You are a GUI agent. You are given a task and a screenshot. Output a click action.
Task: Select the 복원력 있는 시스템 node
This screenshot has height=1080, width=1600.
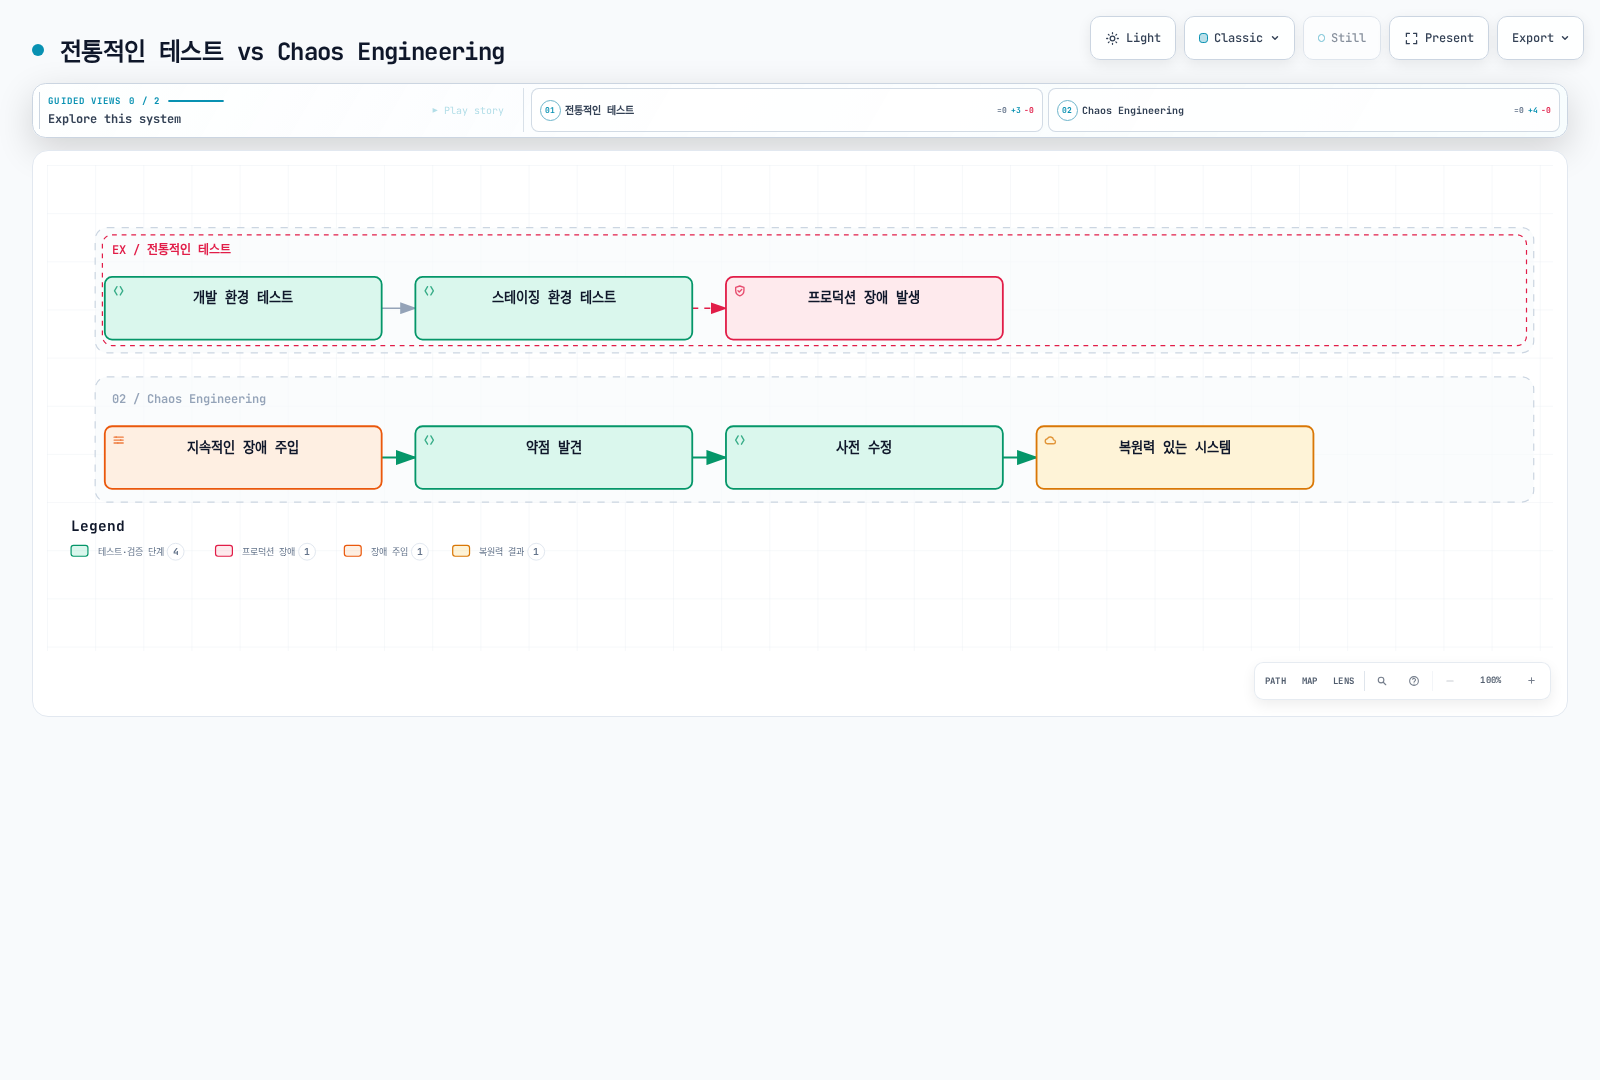click(1175, 458)
